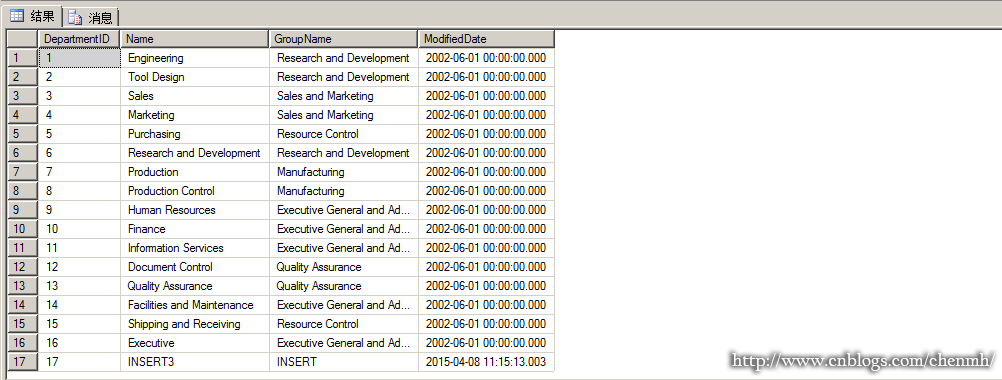The width and height of the screenshot is (1002, 380).
Task: Select the GroupName column header
Action: click(x=344, y=39)
